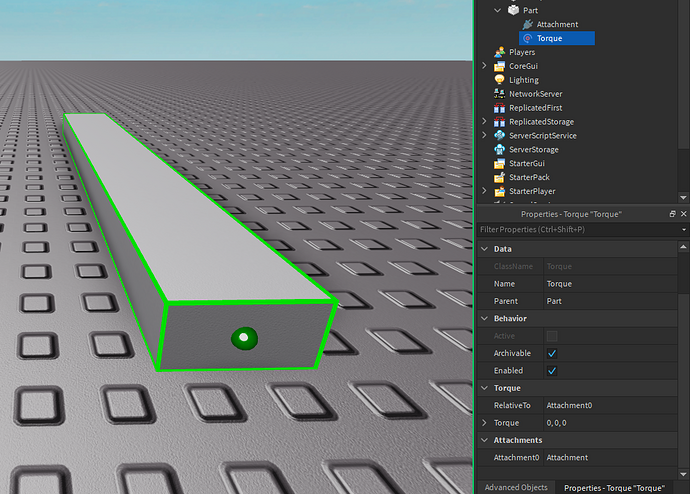This screenshot has height=494, width=690.
Task: Click the Properties - Torque panel title
Action: (571, 214)
